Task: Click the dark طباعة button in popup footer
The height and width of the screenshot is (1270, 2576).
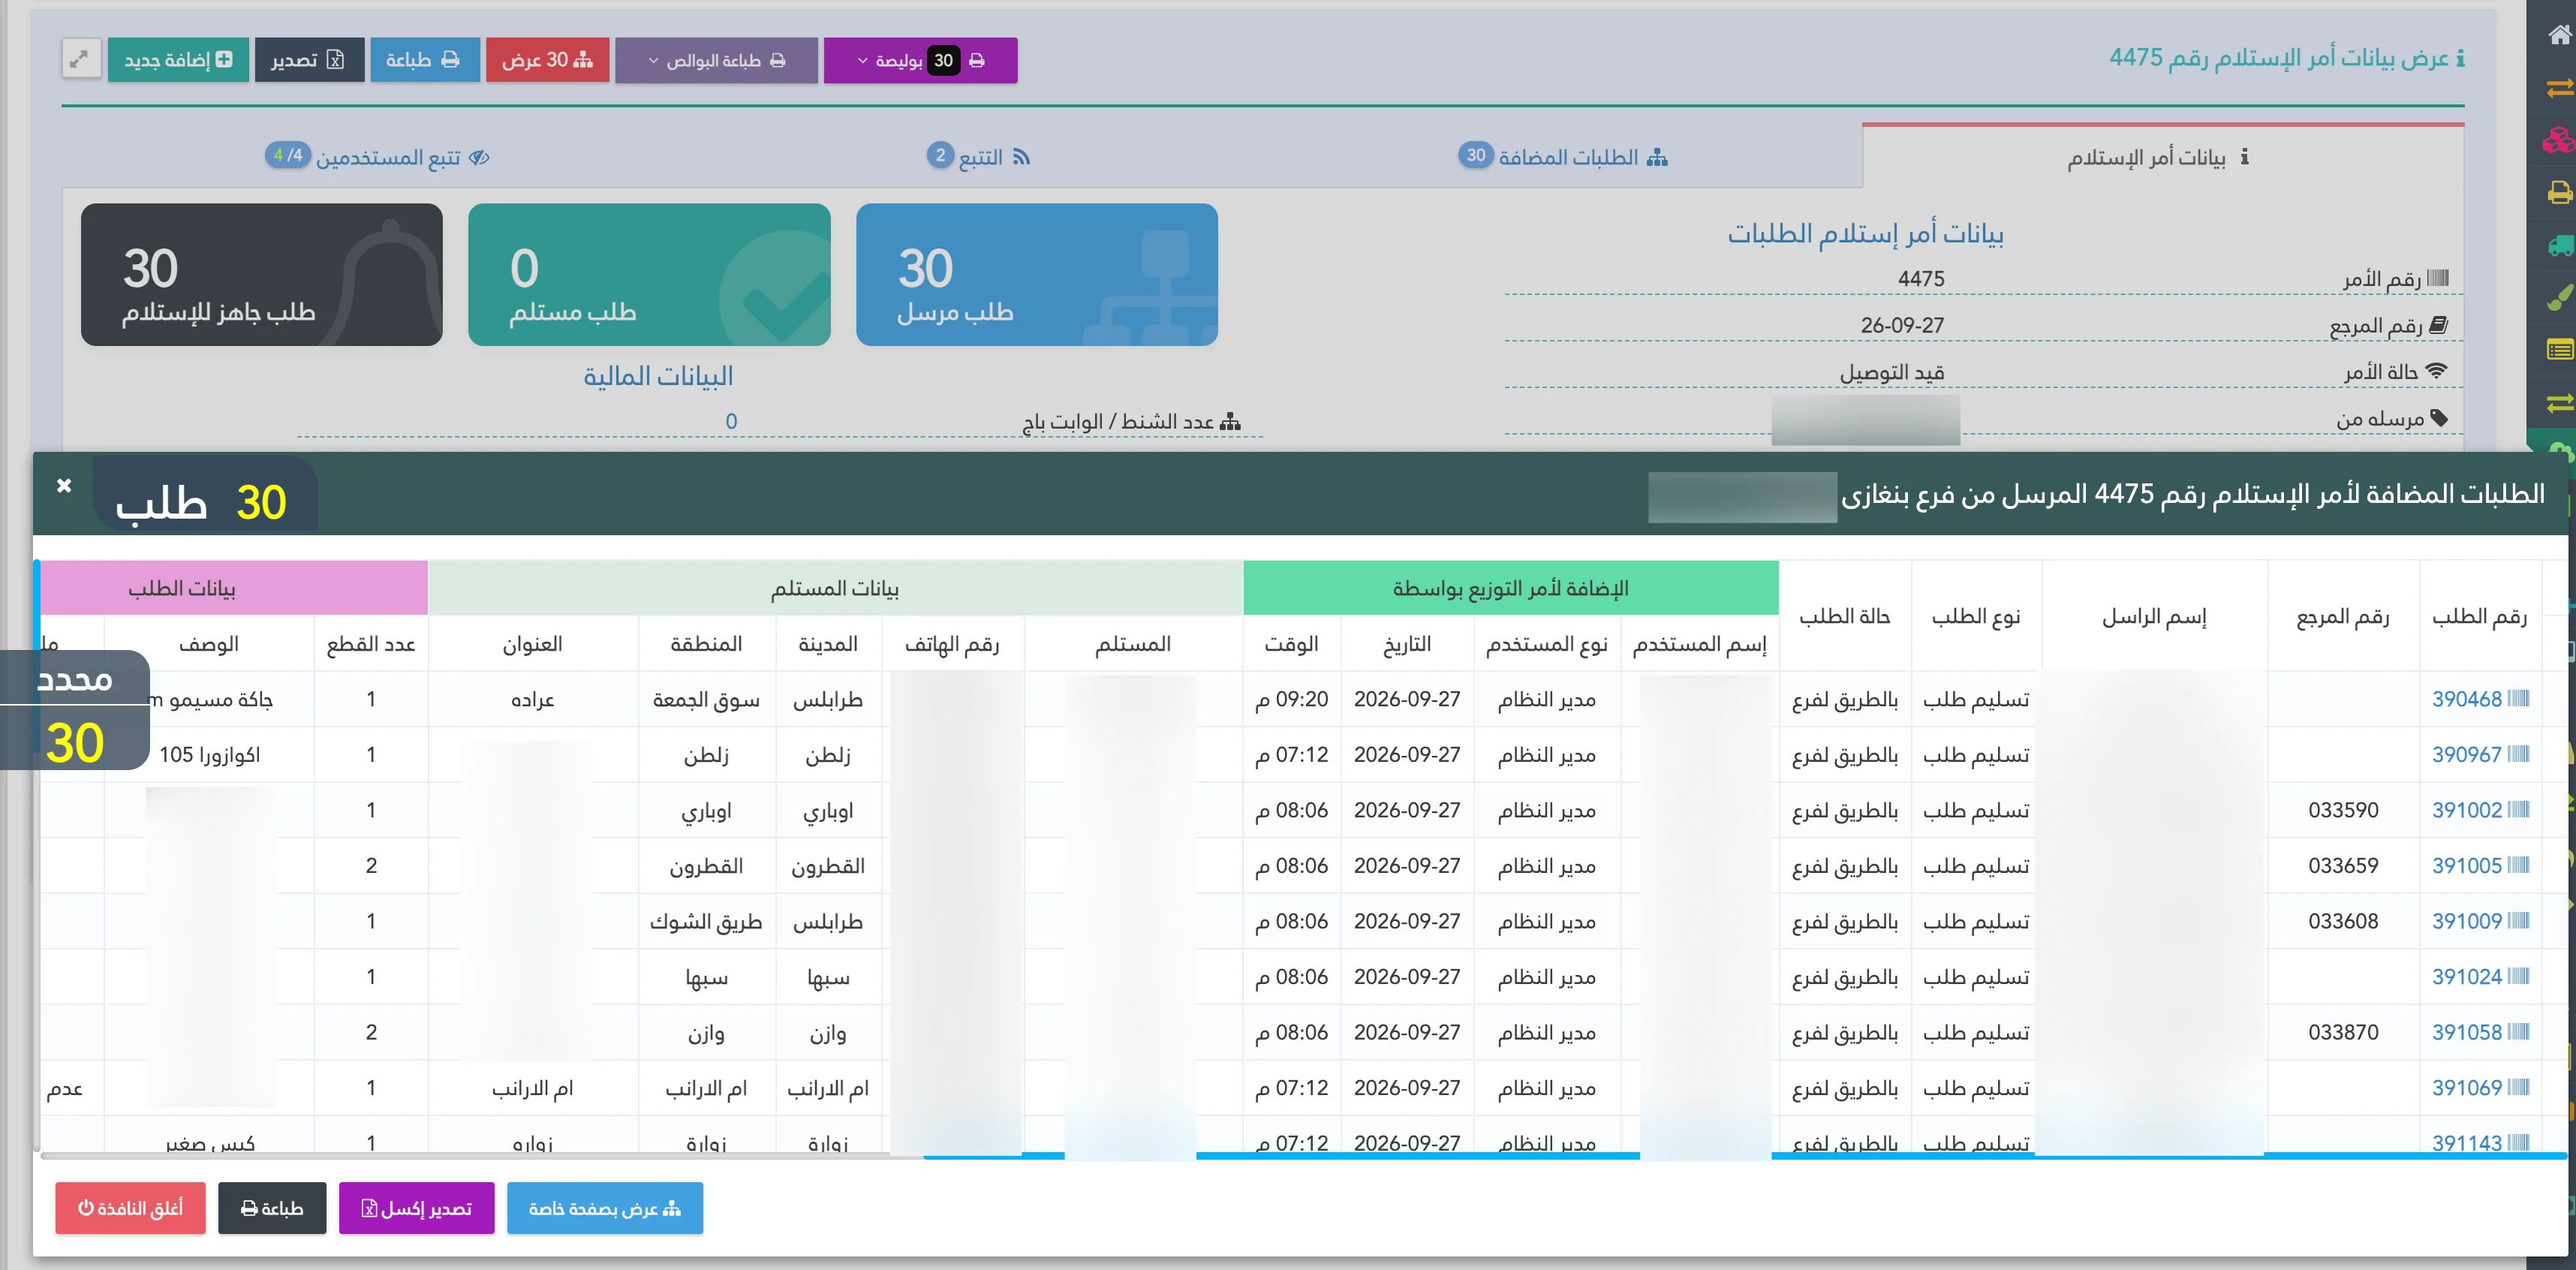Action: (272, 1208)
